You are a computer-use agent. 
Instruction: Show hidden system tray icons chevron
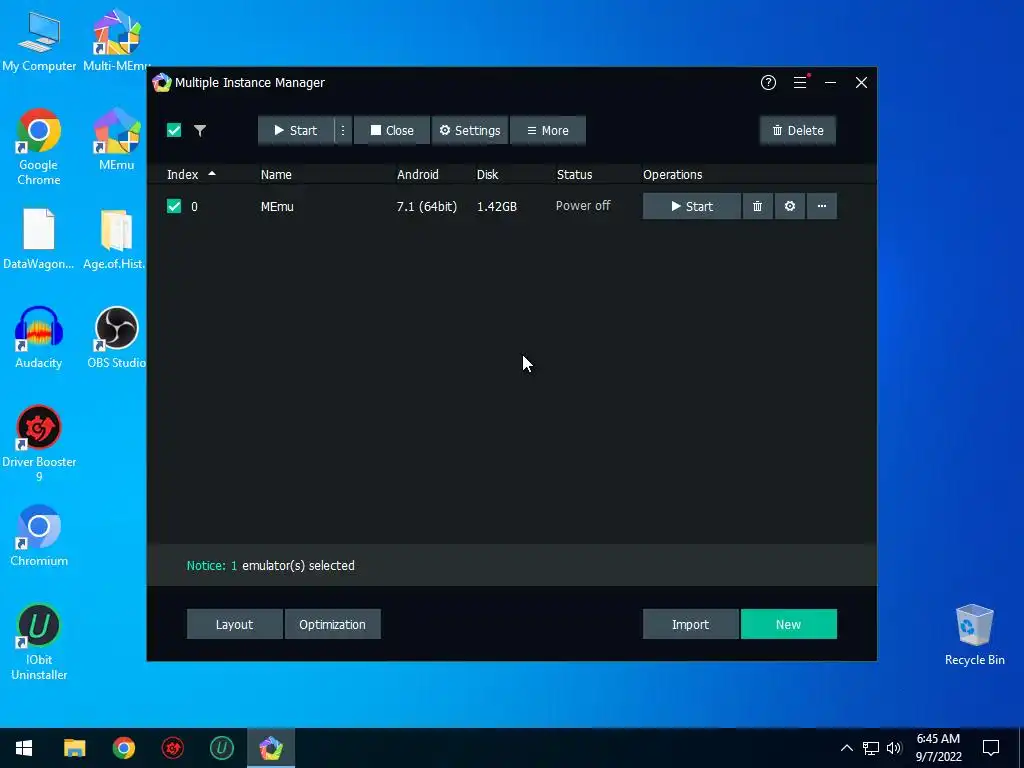pos(846,748)
